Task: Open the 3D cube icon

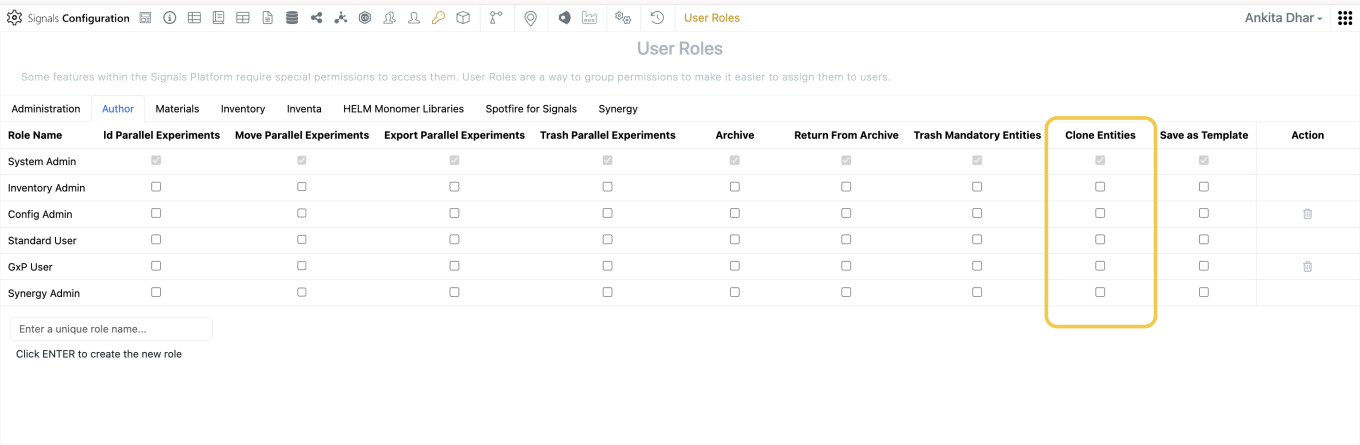Action: coord(463,18)
